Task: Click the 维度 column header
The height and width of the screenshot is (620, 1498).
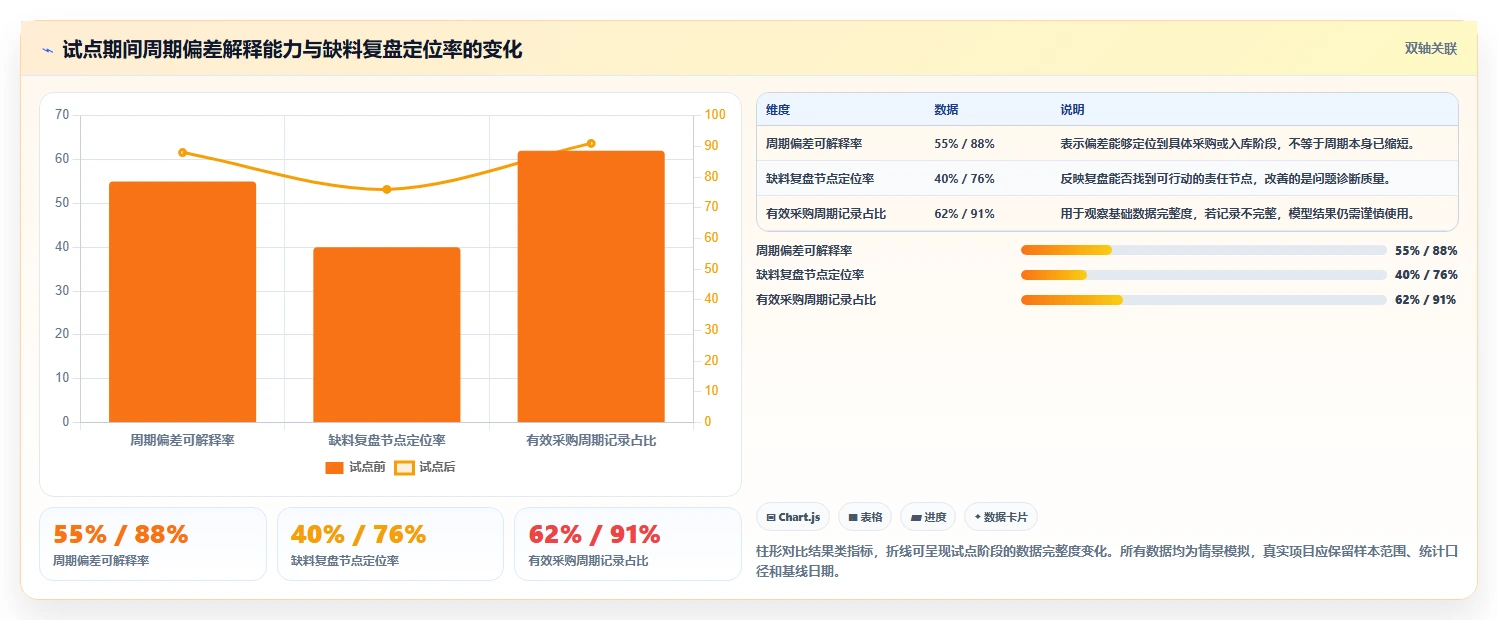Action: coord(778,110)
